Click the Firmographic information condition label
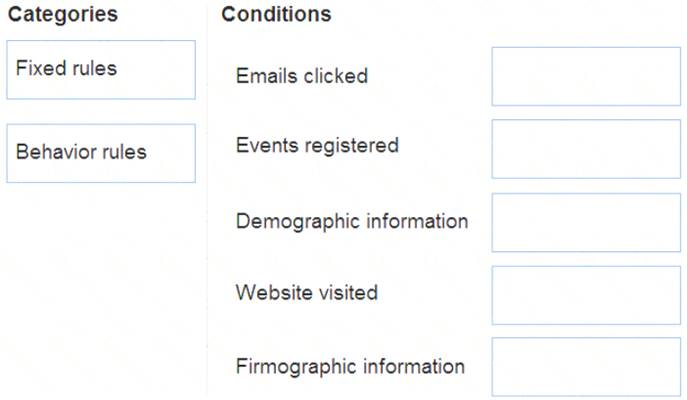The width and height of the screenshot is (687, 400). click(x=350, y=366)
